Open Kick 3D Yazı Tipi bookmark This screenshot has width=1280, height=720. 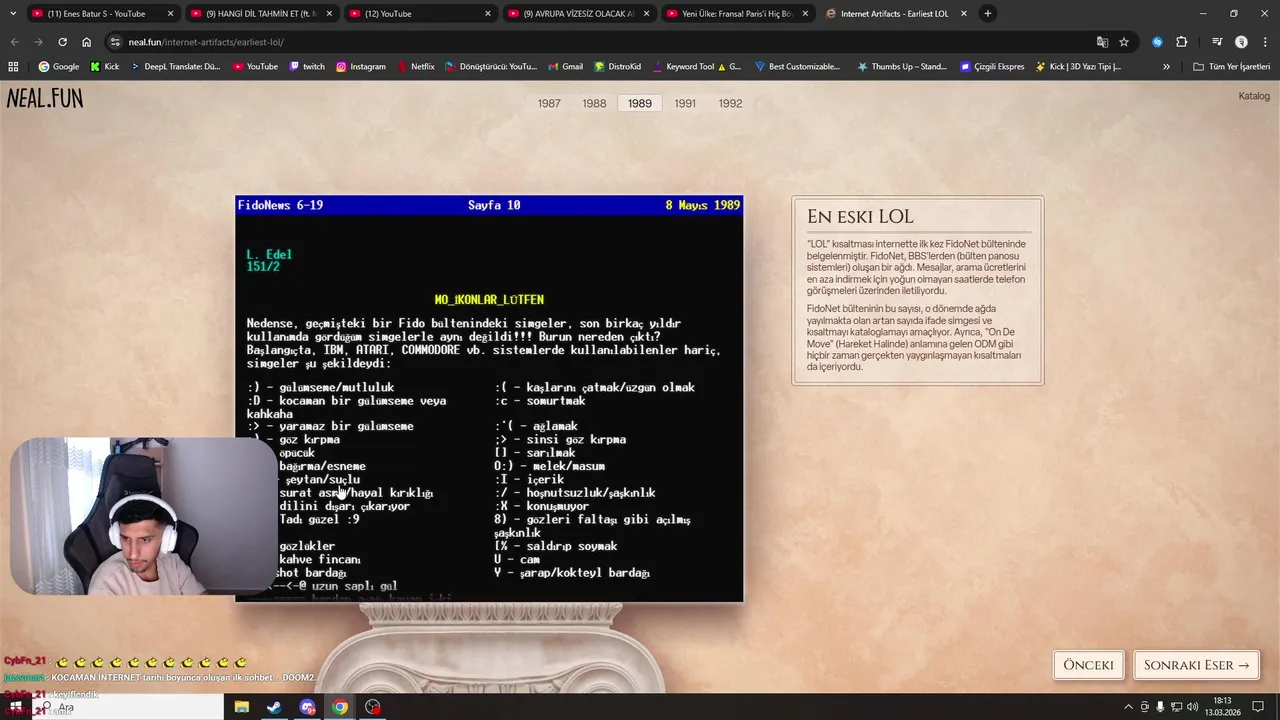1078,67
